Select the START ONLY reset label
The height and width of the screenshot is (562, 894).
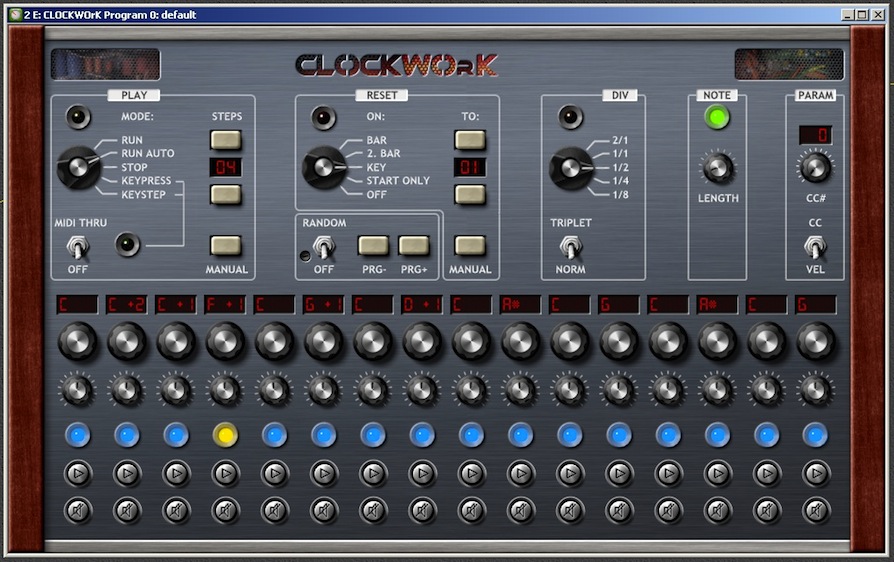tap(398, 181)
